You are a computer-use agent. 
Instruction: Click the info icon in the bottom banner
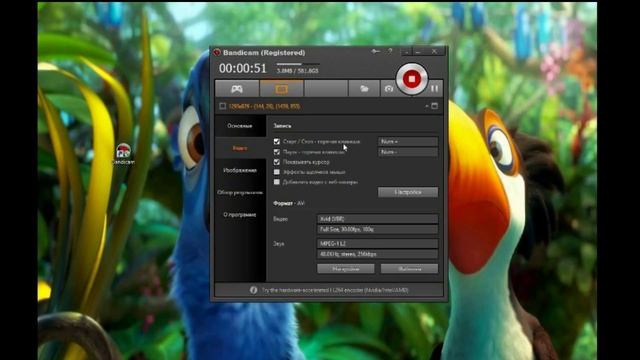[253, 290]
